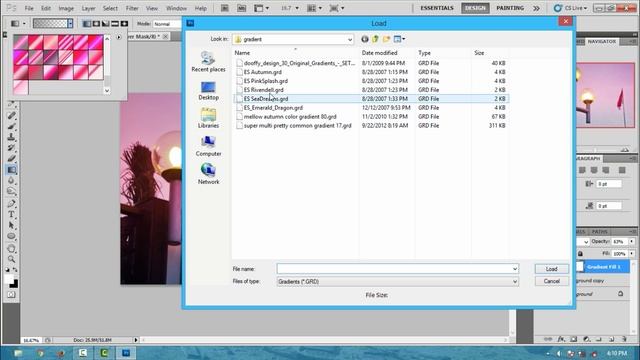Open the Filter menu
640x360 pixels.
(x=131, y=8)
